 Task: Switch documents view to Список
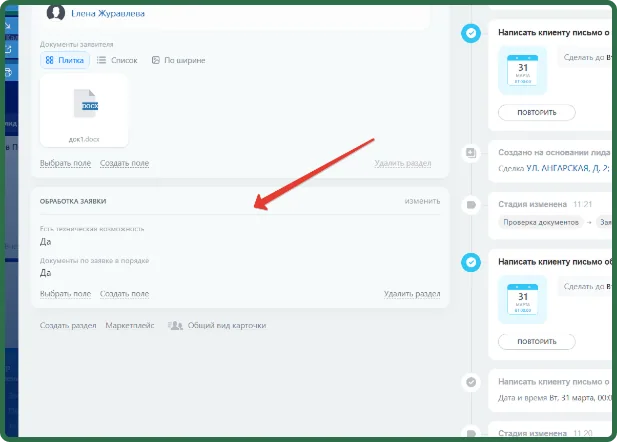117,60
